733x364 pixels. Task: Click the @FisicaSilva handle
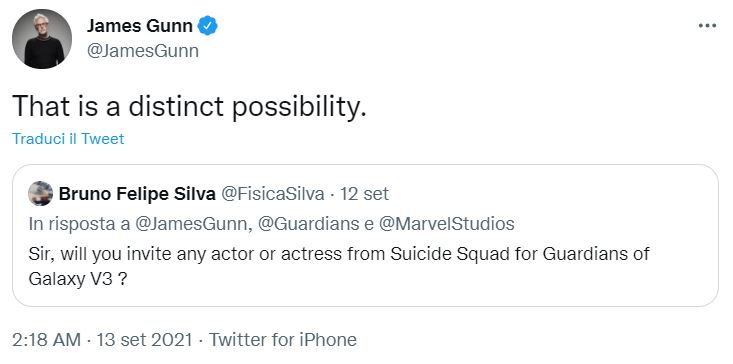[272, 194]
